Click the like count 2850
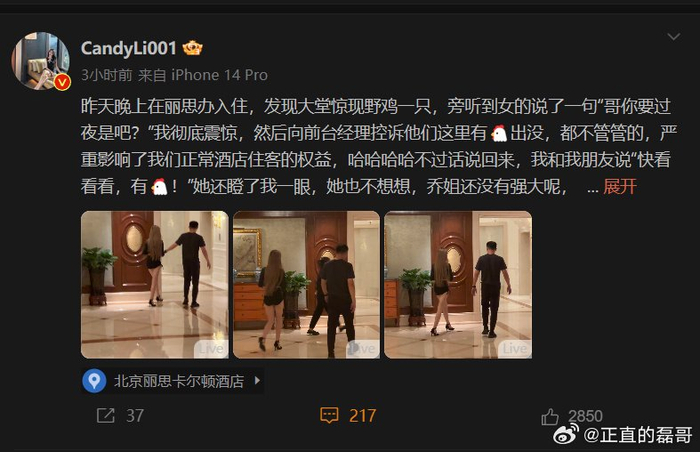The width and height of the screenshot is (700, 452). 585,416
